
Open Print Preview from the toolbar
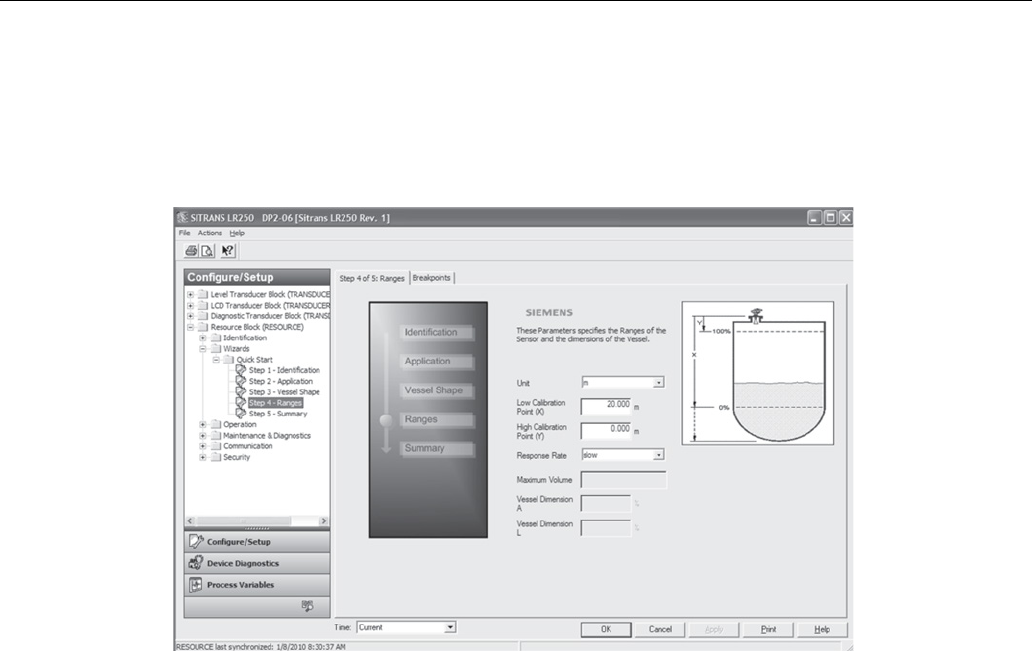click(207, 251)
